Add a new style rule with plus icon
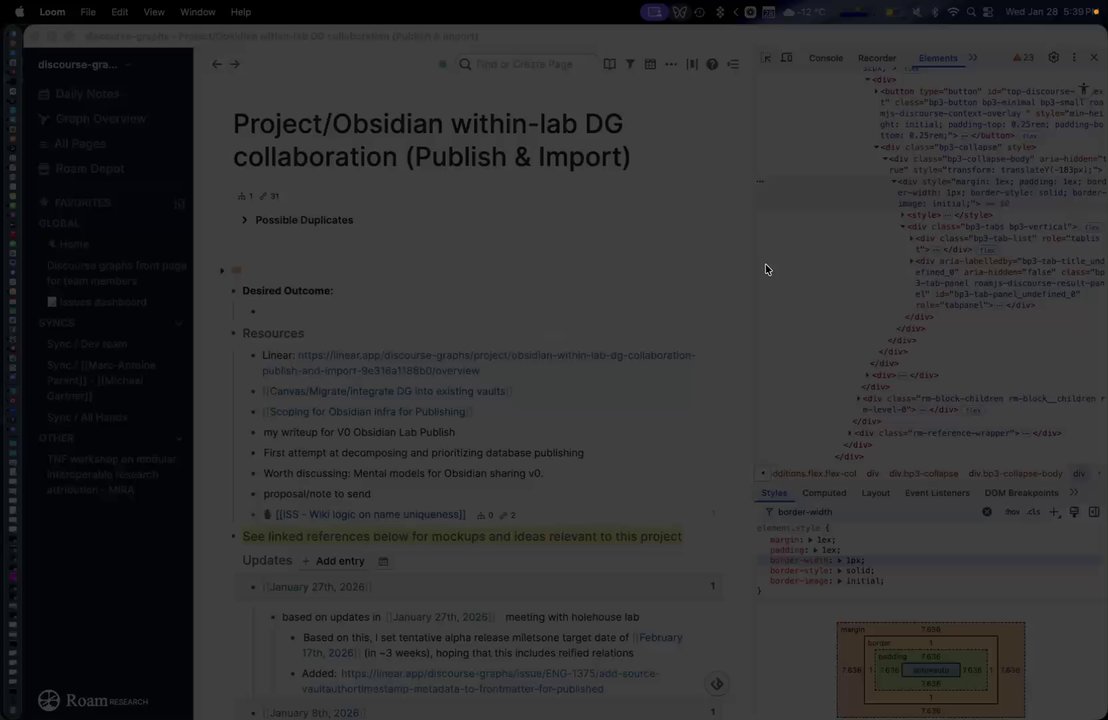Viewport: 1108px width, 720px height. click(x=1054, y=512)
